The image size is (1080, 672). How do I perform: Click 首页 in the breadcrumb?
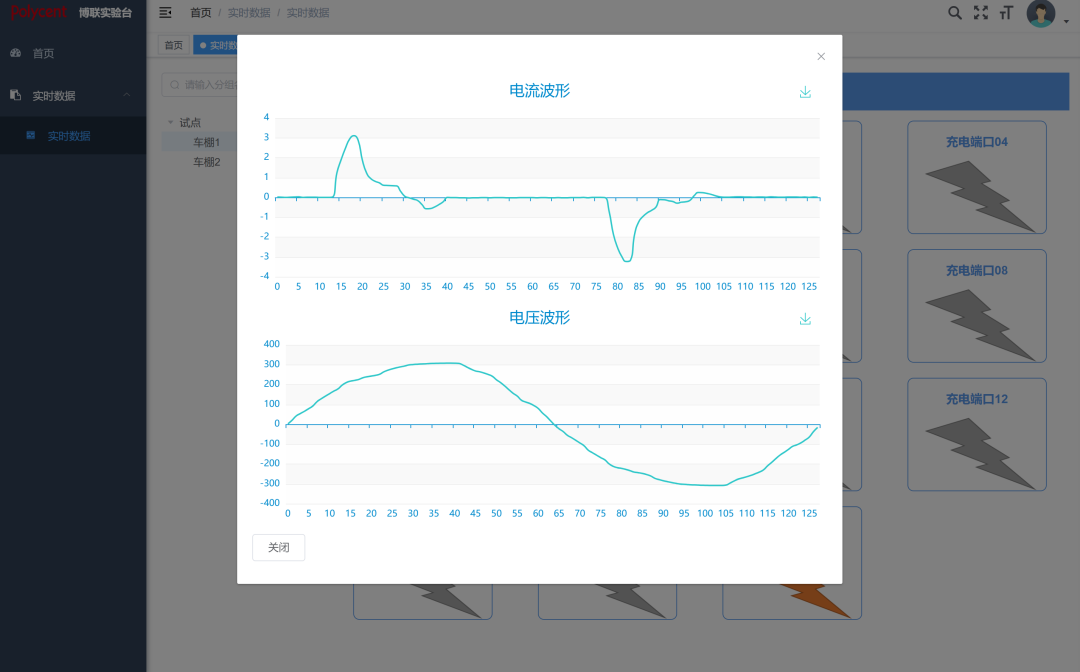click(x=201, y=13)
